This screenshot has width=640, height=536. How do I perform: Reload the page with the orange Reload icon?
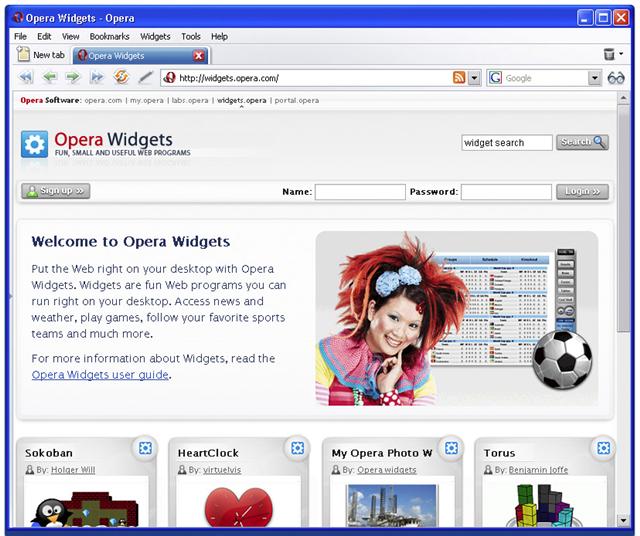(x=121, y=77)
